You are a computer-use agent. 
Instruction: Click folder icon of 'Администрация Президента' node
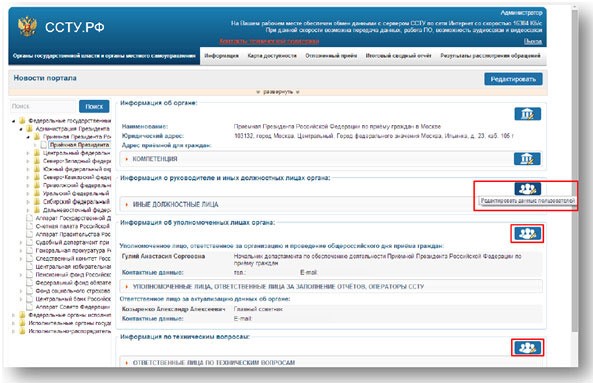pos(29,129)
